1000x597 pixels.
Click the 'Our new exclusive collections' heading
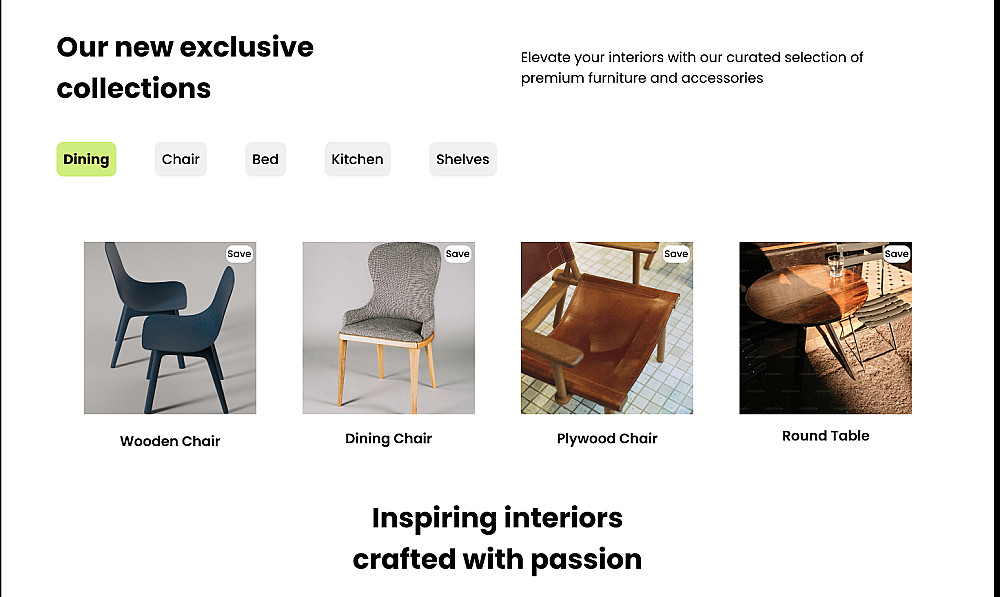[185, 67]
